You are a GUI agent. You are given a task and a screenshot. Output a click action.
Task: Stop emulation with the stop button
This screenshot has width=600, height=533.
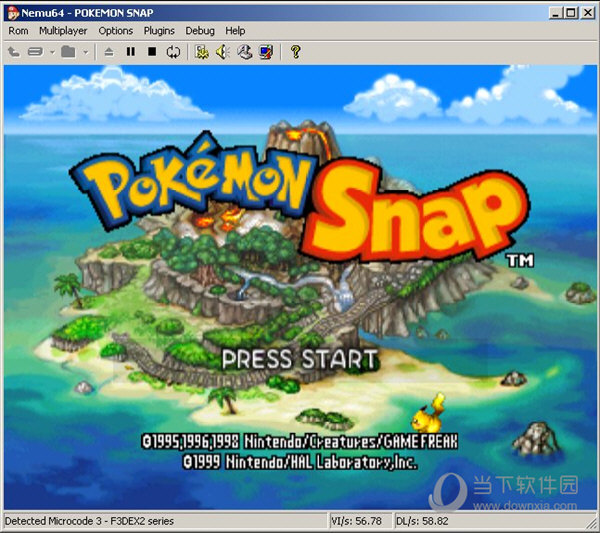[152, 52]
